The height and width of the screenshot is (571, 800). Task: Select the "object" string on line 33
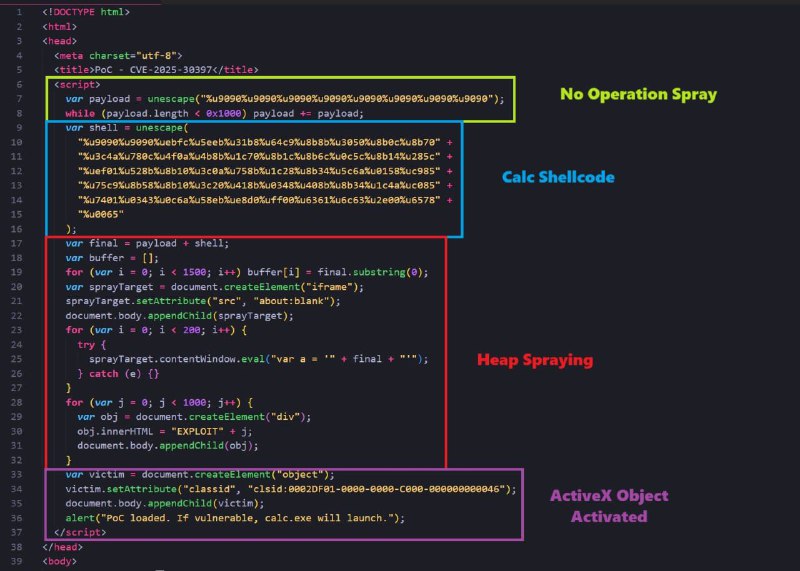pos(300,475)
